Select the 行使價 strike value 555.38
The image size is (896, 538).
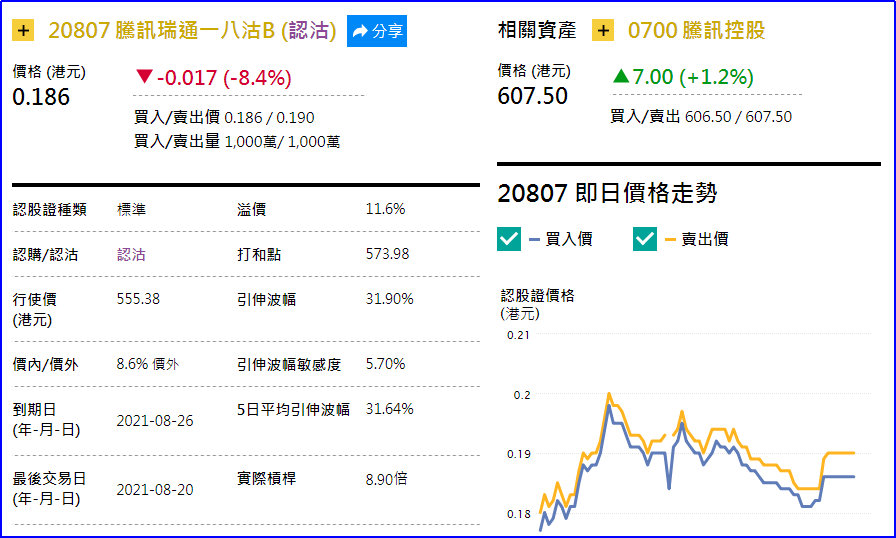138,299
